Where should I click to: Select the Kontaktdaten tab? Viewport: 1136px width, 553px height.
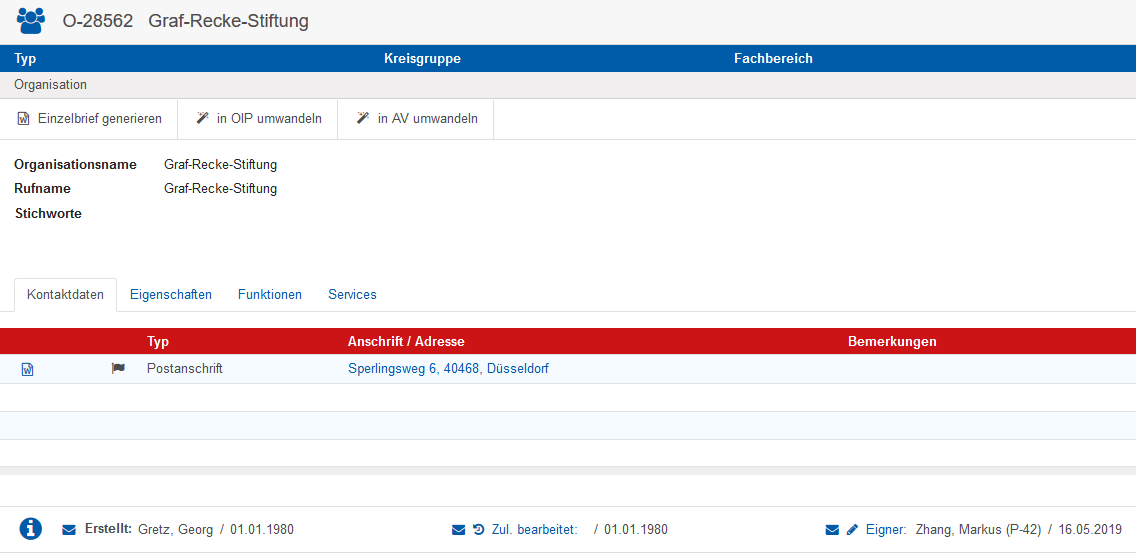click(x=65, y=295)
